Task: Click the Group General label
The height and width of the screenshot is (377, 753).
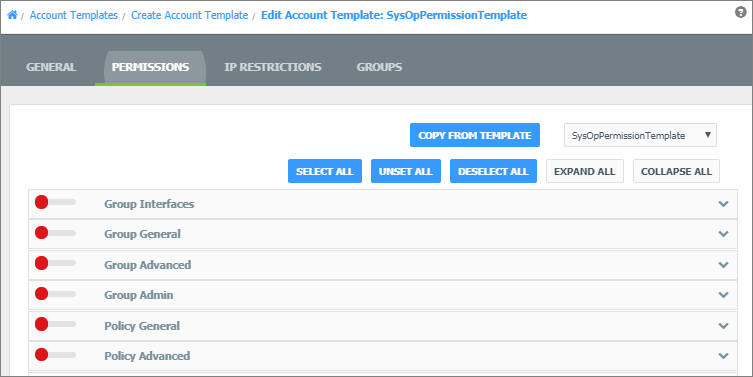Action: pyautogui.click(x=143, y=234)
